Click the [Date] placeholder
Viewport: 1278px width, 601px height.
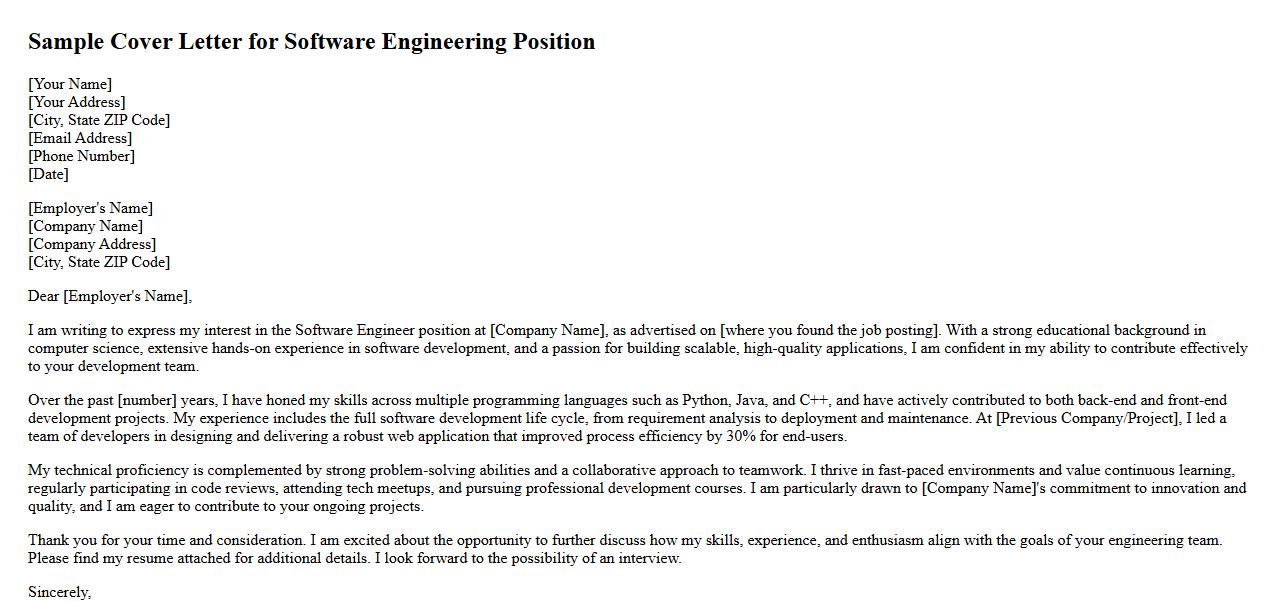point(49,174)
